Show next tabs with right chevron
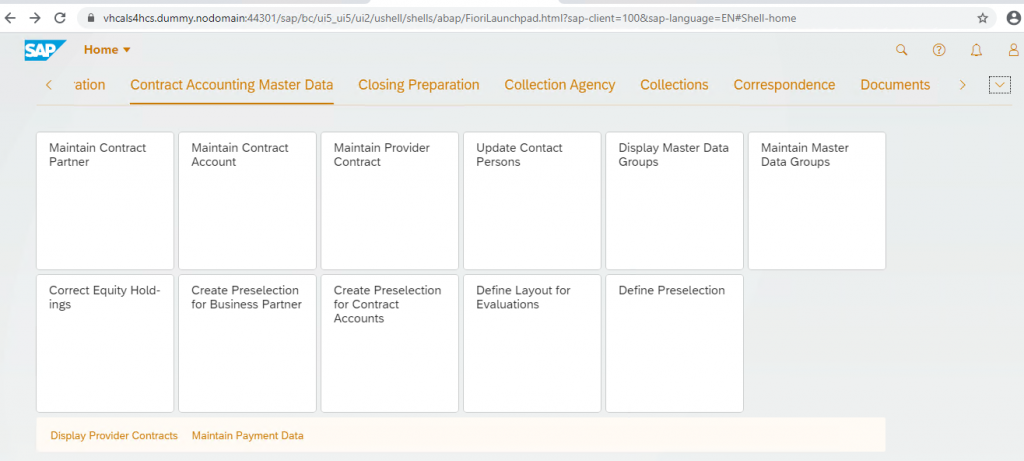This screenshot has height=461, width=1024. tap(962, 85)
